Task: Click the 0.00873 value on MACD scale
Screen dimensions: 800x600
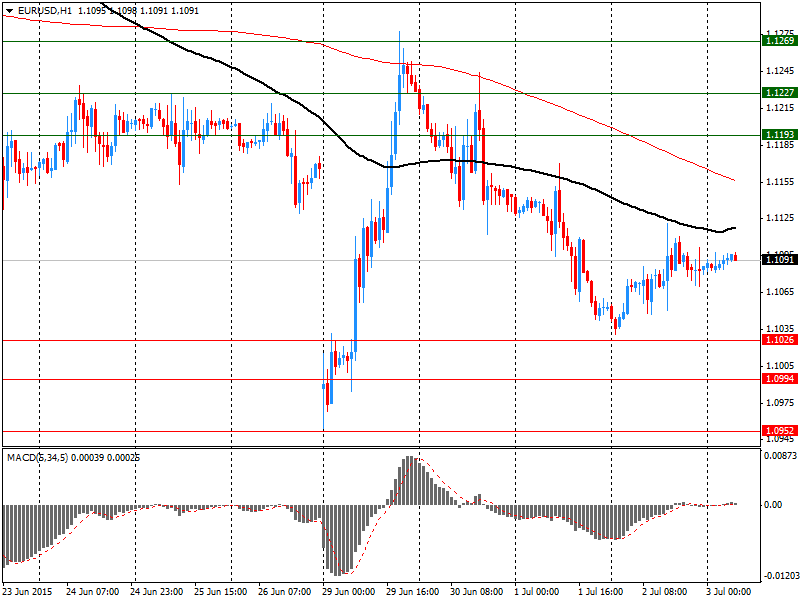Action: click(780, 456)
